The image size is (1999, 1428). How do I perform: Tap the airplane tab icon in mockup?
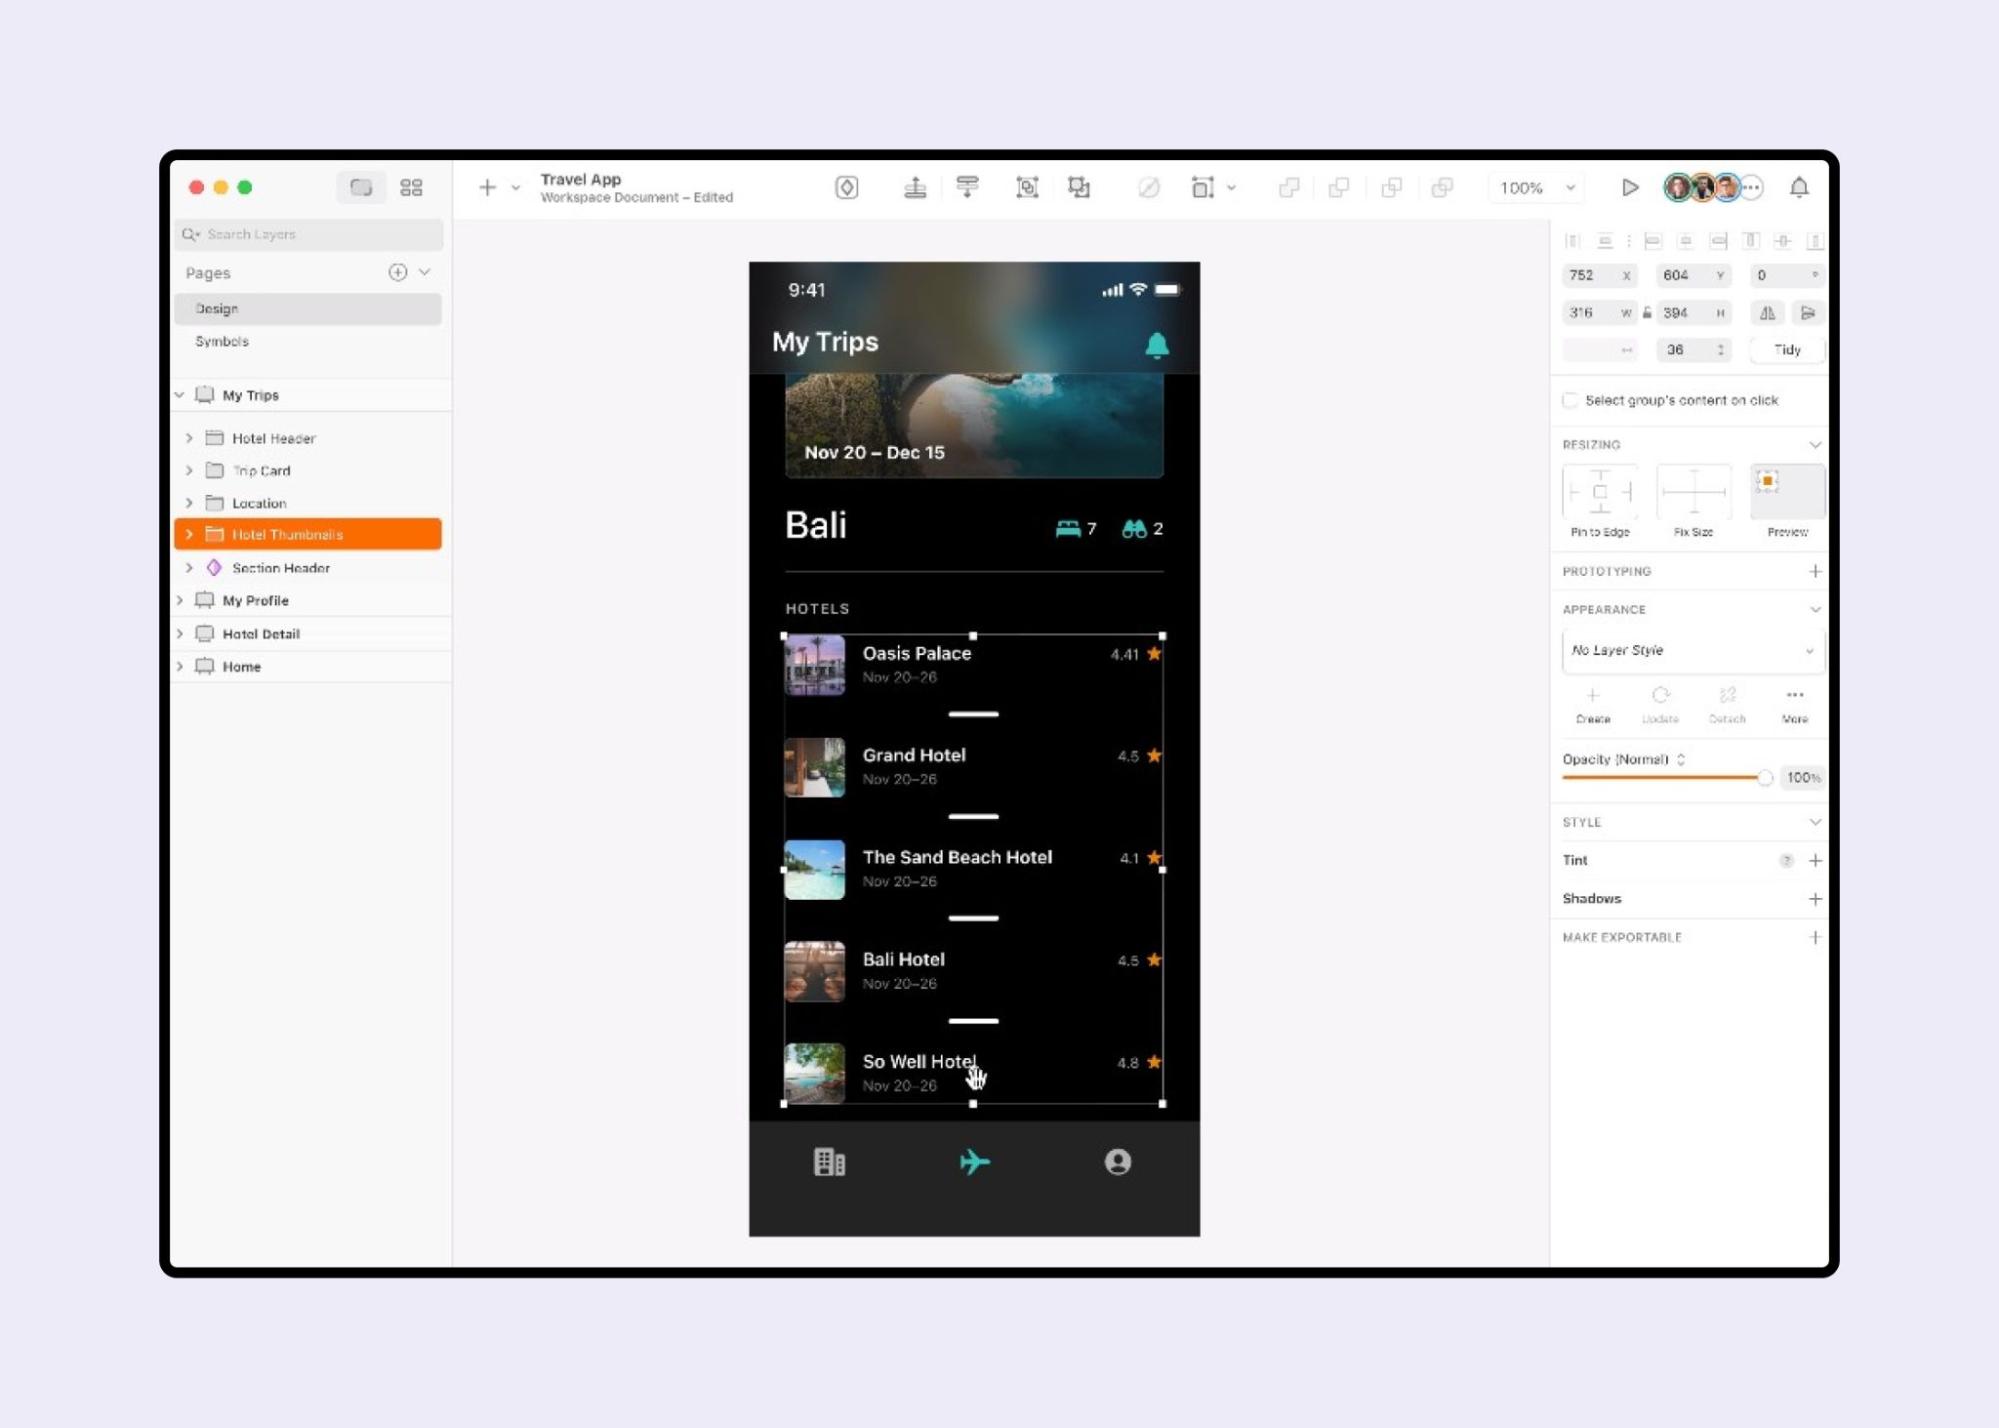(x=974, y=1162)
